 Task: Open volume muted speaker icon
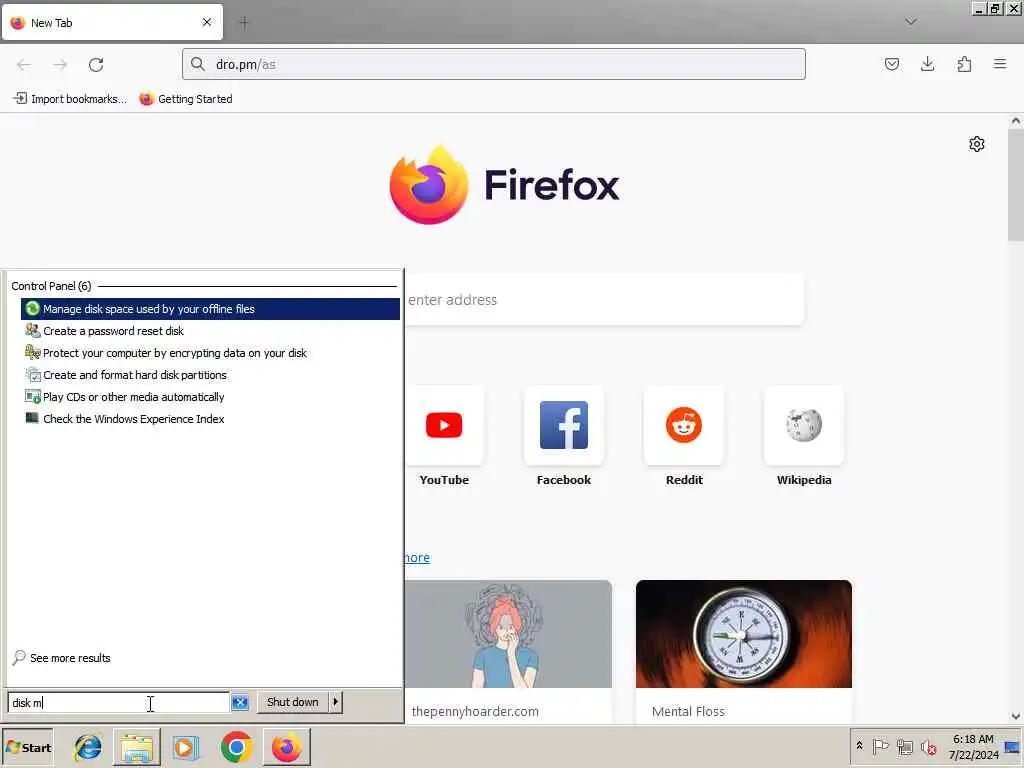928,746
